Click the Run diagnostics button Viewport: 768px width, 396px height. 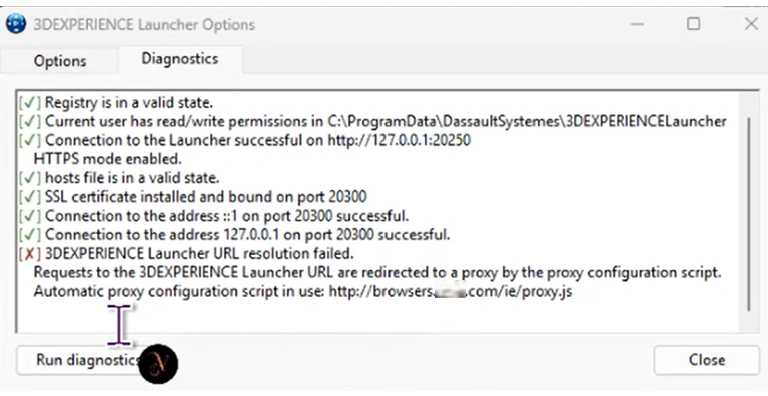click(x=88, y=360)
